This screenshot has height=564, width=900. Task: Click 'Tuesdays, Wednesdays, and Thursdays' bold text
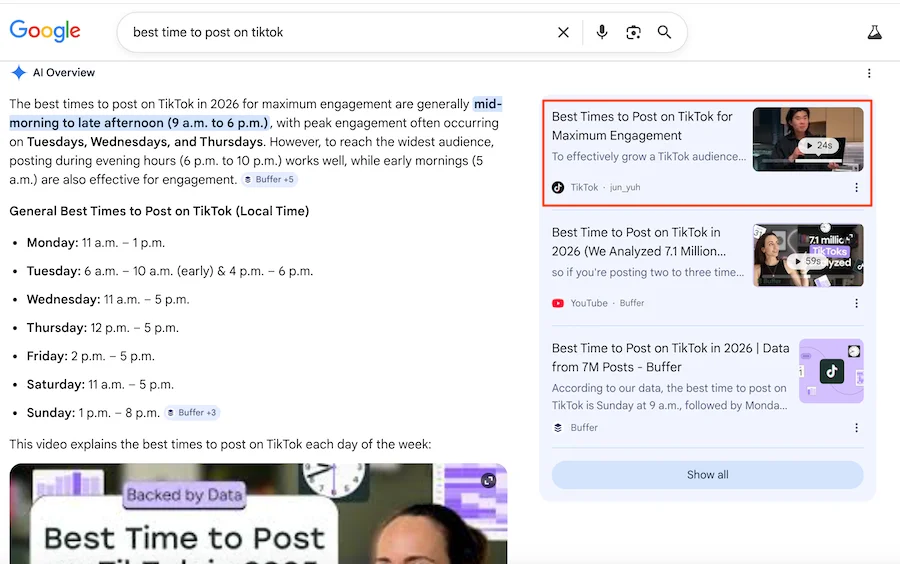(145, 142)
